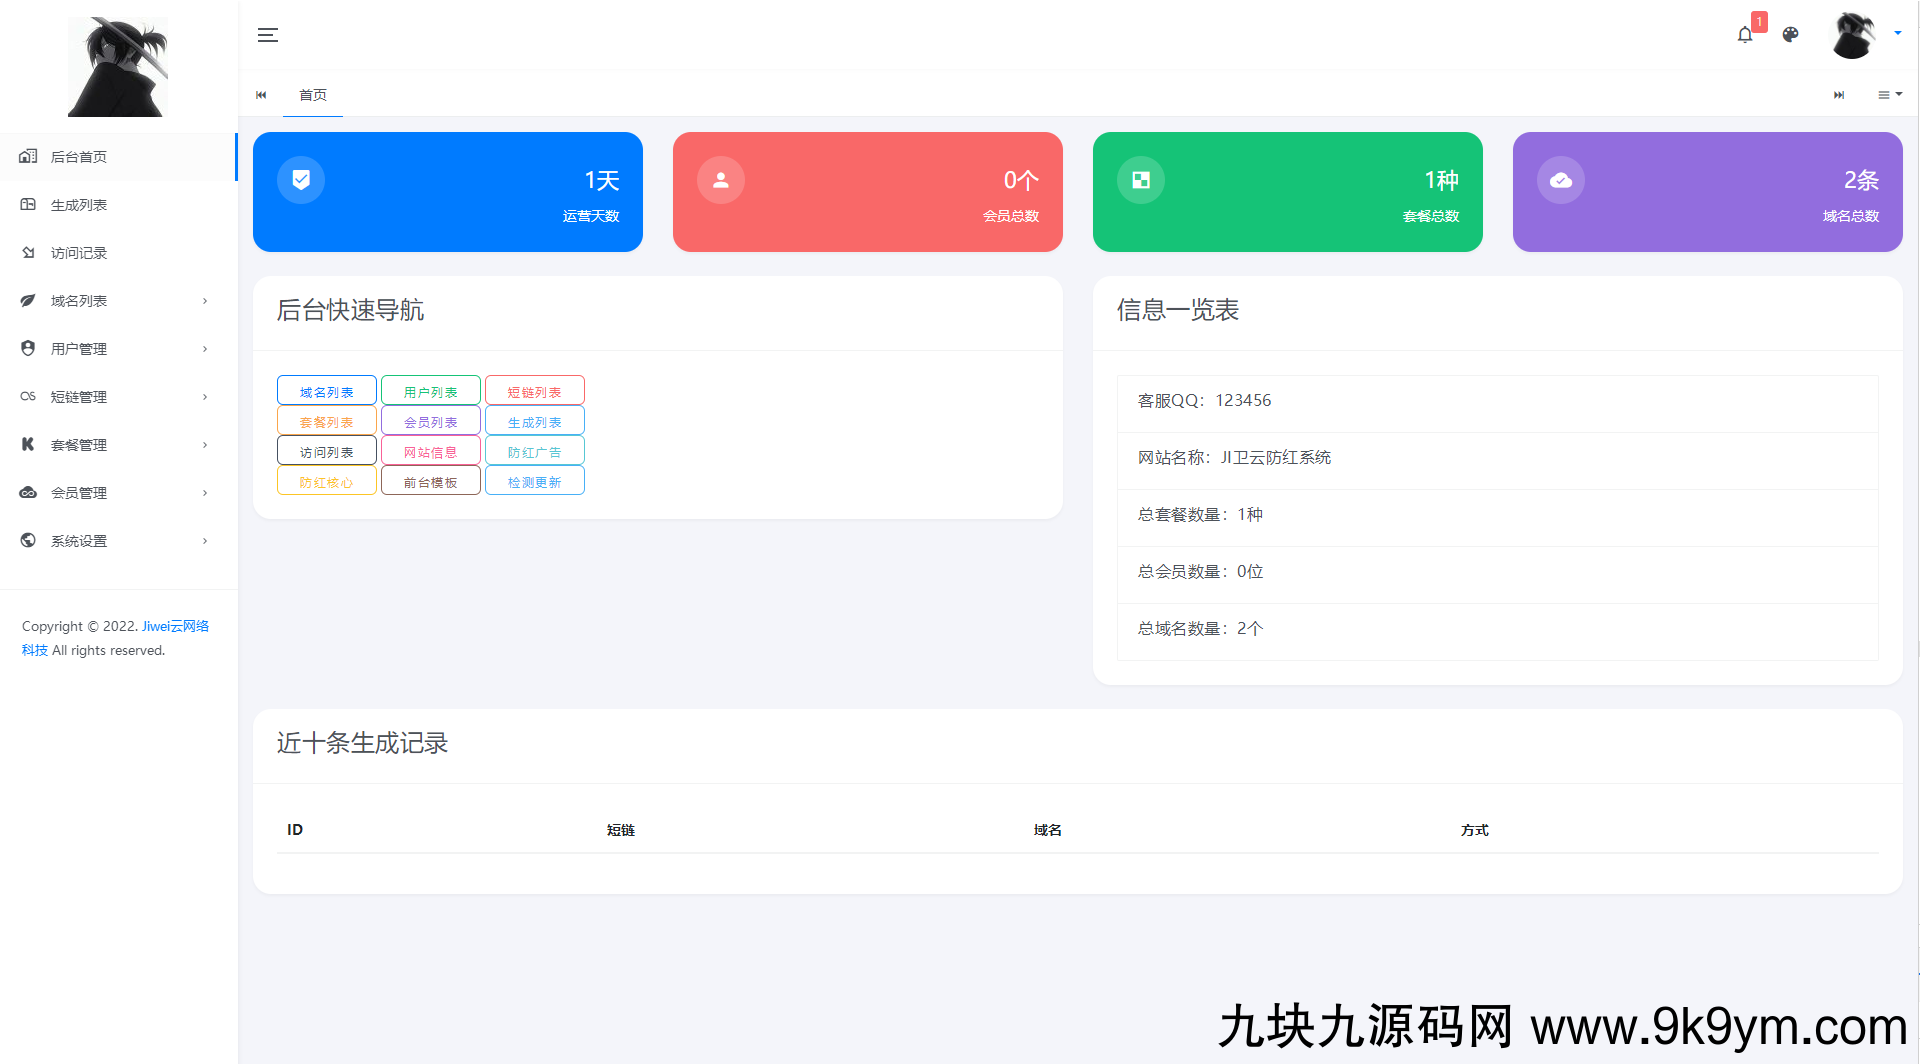This screenshot has width=1920, height=1064.
Task: Click the sidebar logo avatar image
Action: pos(118,67)
